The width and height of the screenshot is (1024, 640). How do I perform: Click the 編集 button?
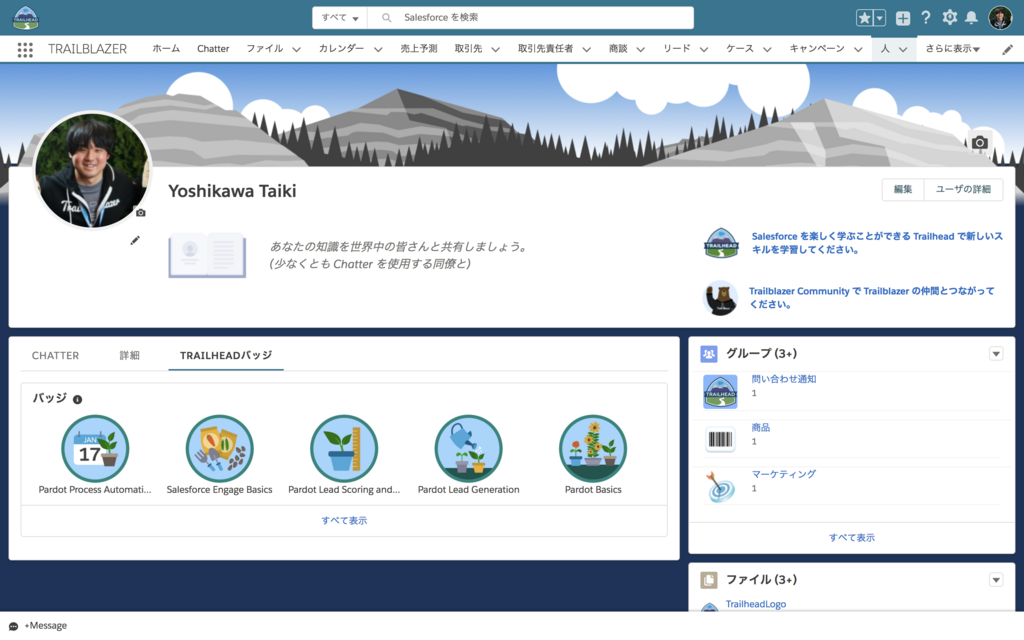(903, 189)
